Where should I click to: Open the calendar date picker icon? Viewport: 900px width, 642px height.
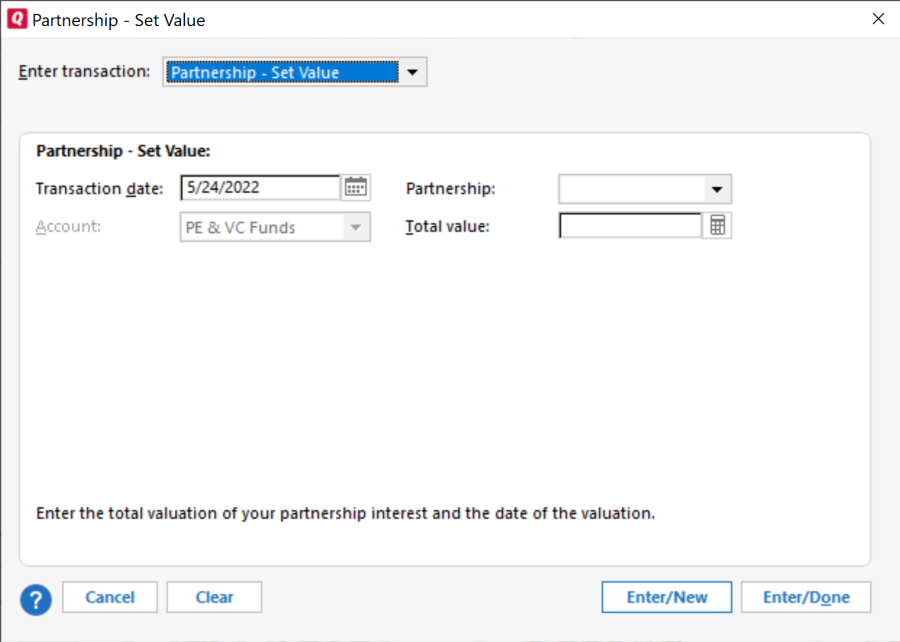pyautogui.click(x=356, y=188)
